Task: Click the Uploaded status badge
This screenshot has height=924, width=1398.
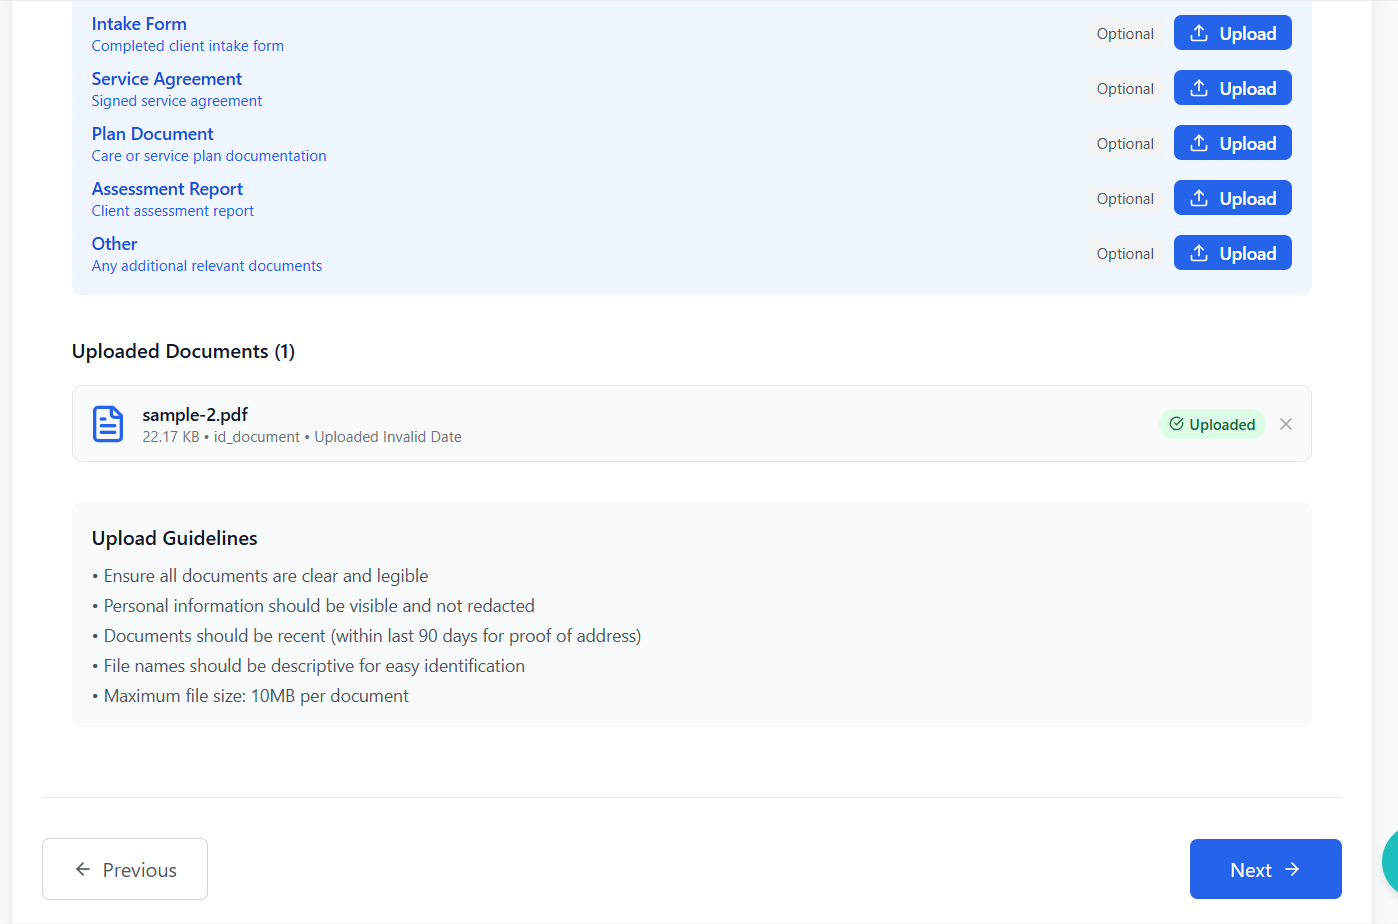Action: pos(1212,424)
